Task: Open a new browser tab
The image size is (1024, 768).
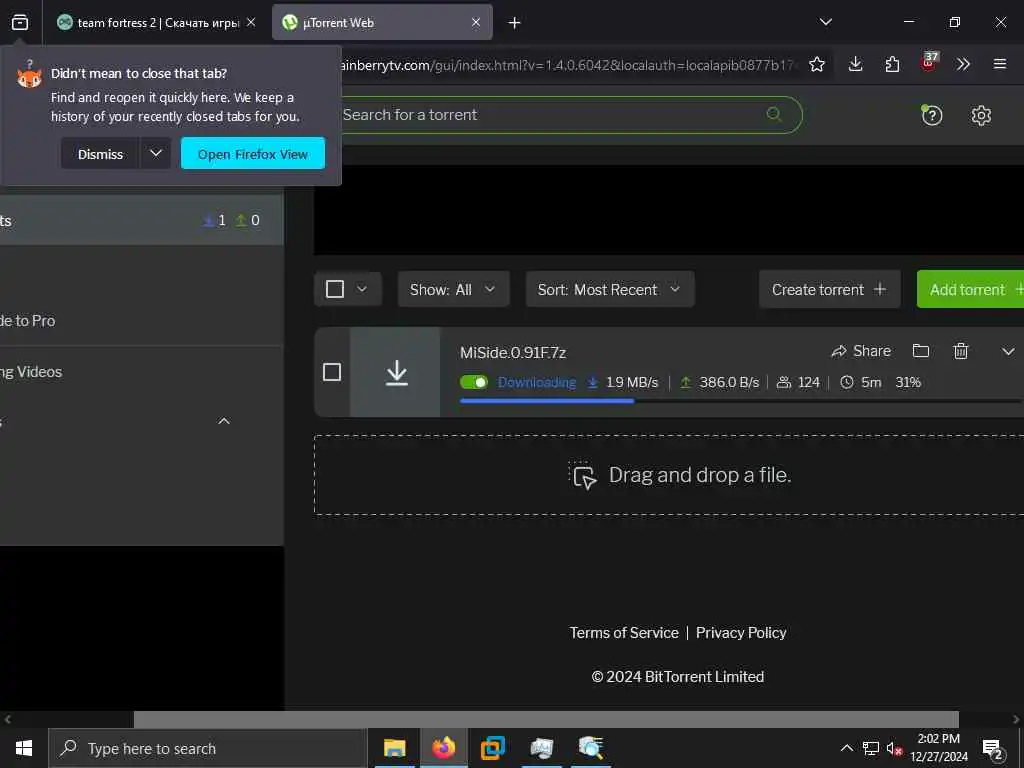Action: point(515,23)
